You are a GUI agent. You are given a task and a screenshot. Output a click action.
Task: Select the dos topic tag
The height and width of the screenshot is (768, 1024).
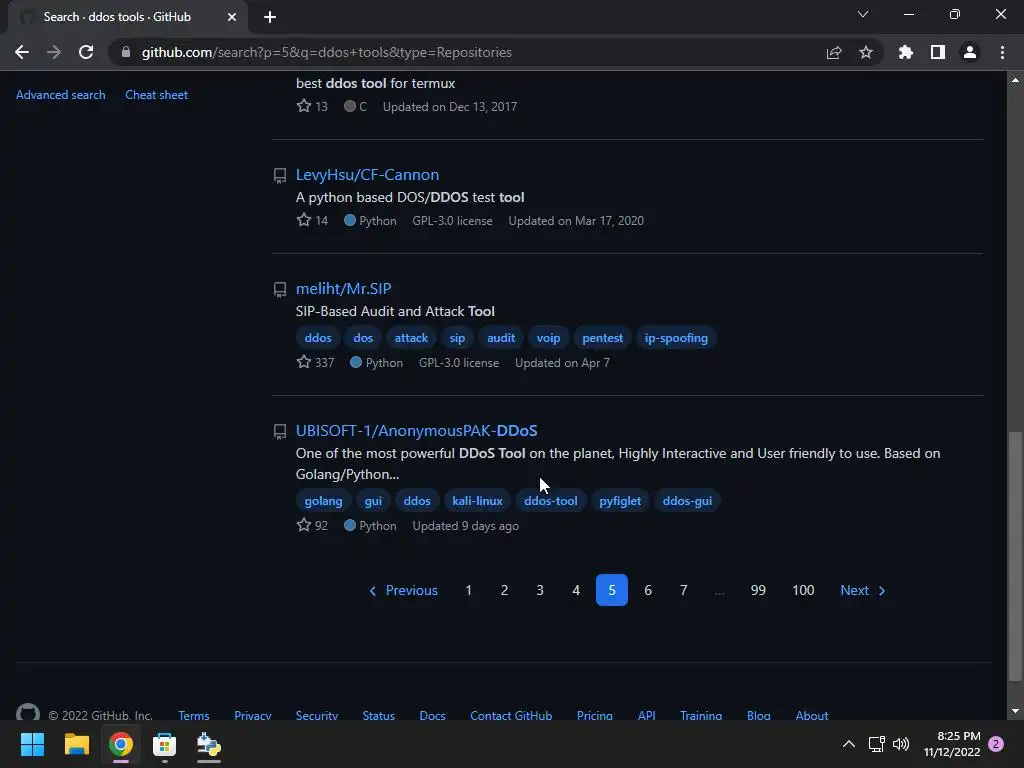pyautogui.click(x=363, y=338)
